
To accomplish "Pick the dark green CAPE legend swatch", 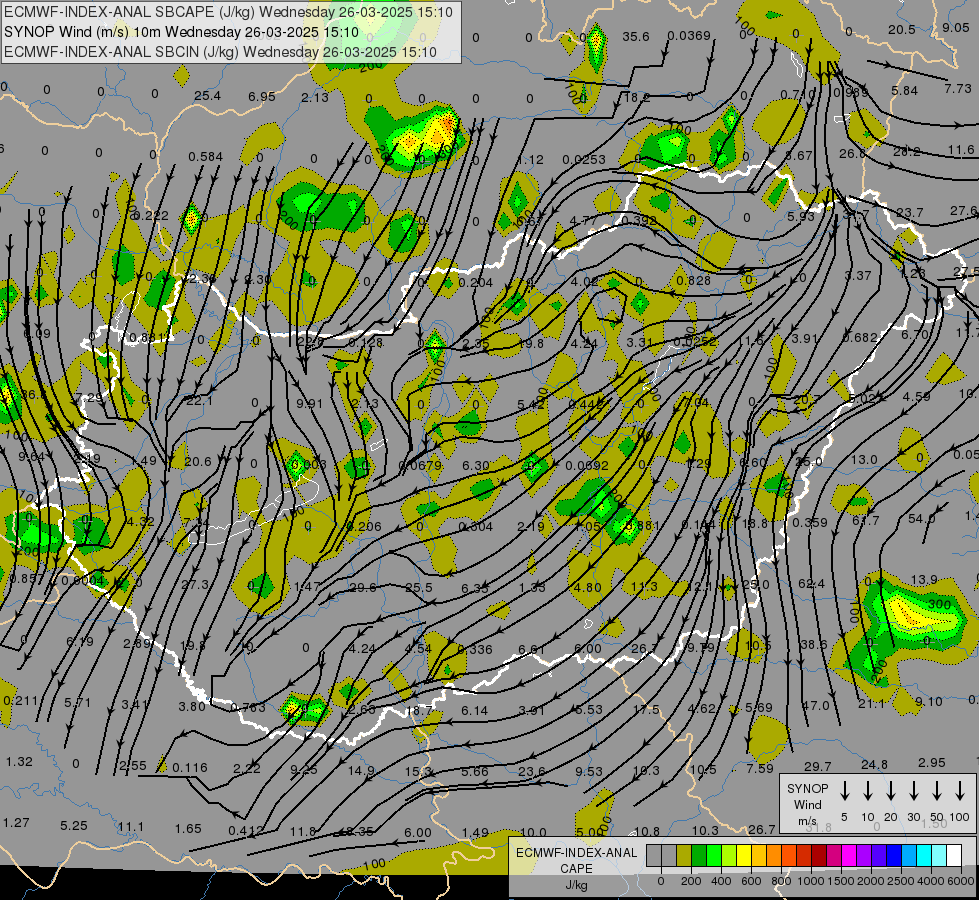I will [x=699, y=855].
